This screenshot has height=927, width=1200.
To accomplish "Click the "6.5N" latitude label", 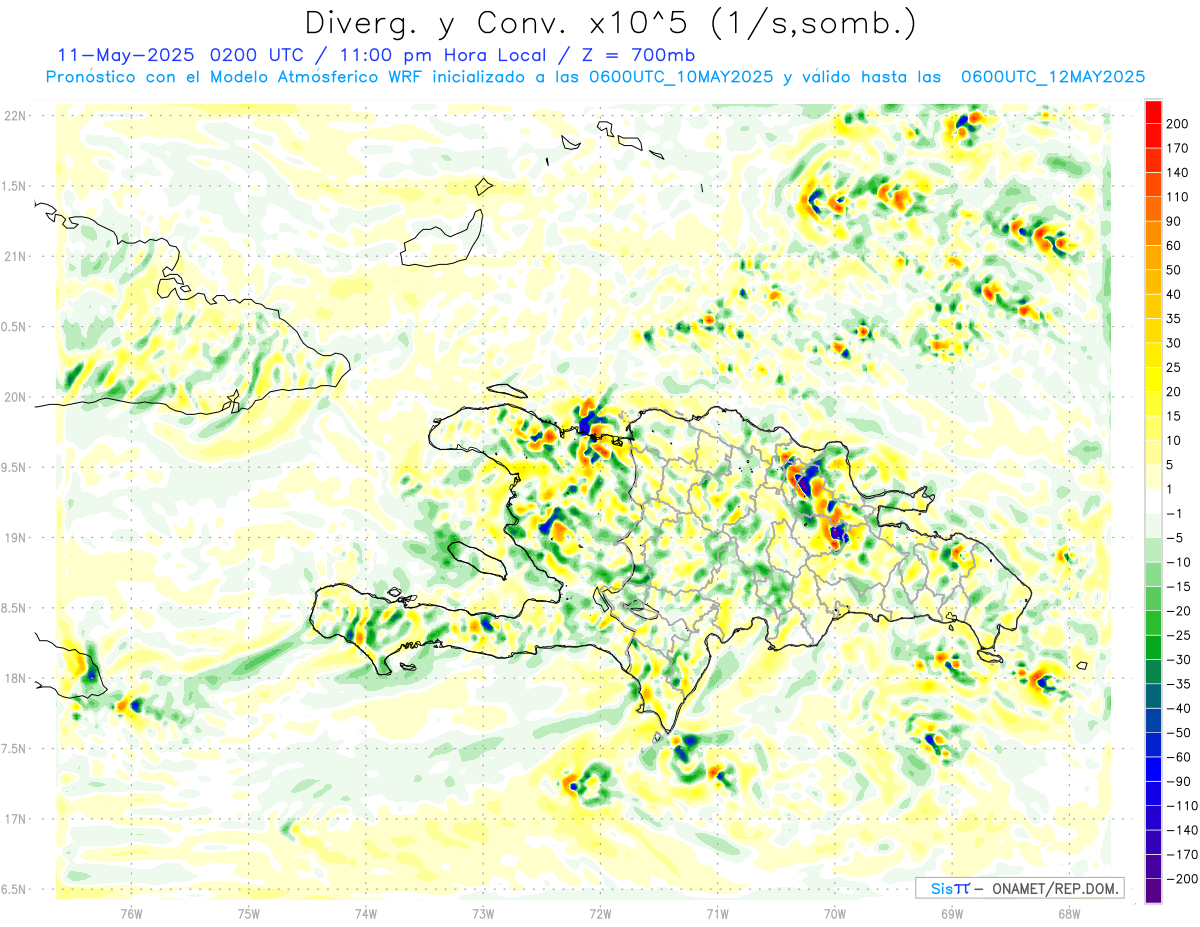I will click(15, 889).
